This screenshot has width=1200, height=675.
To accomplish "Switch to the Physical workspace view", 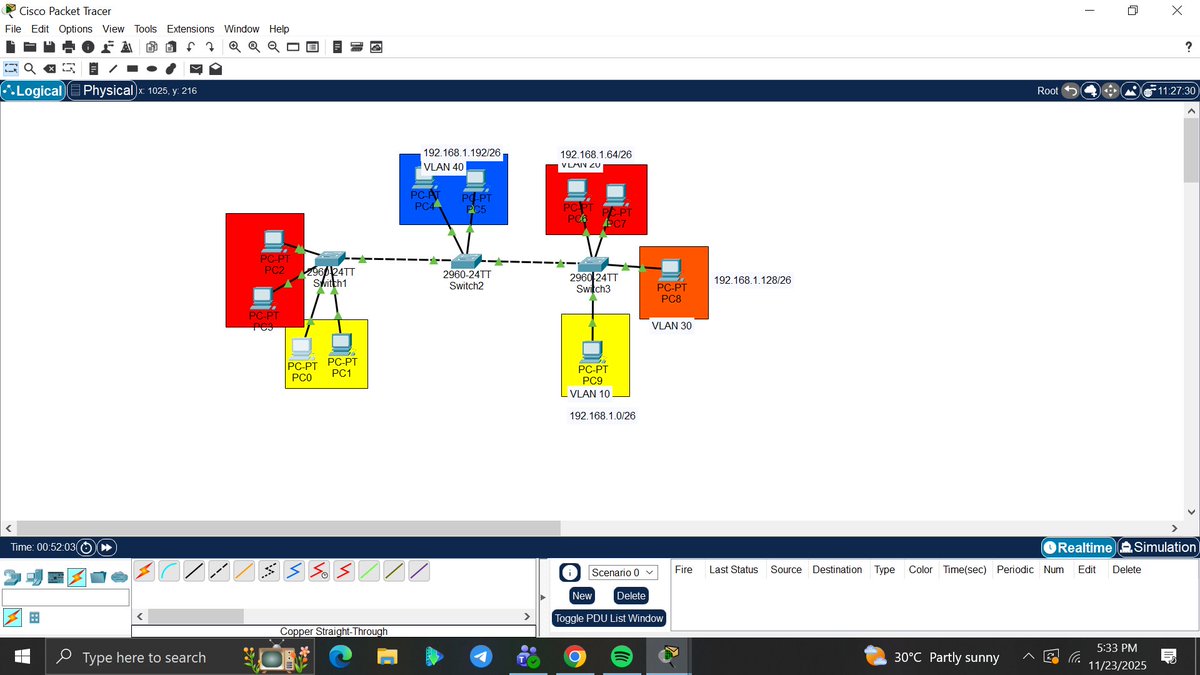I will [101, 90].
